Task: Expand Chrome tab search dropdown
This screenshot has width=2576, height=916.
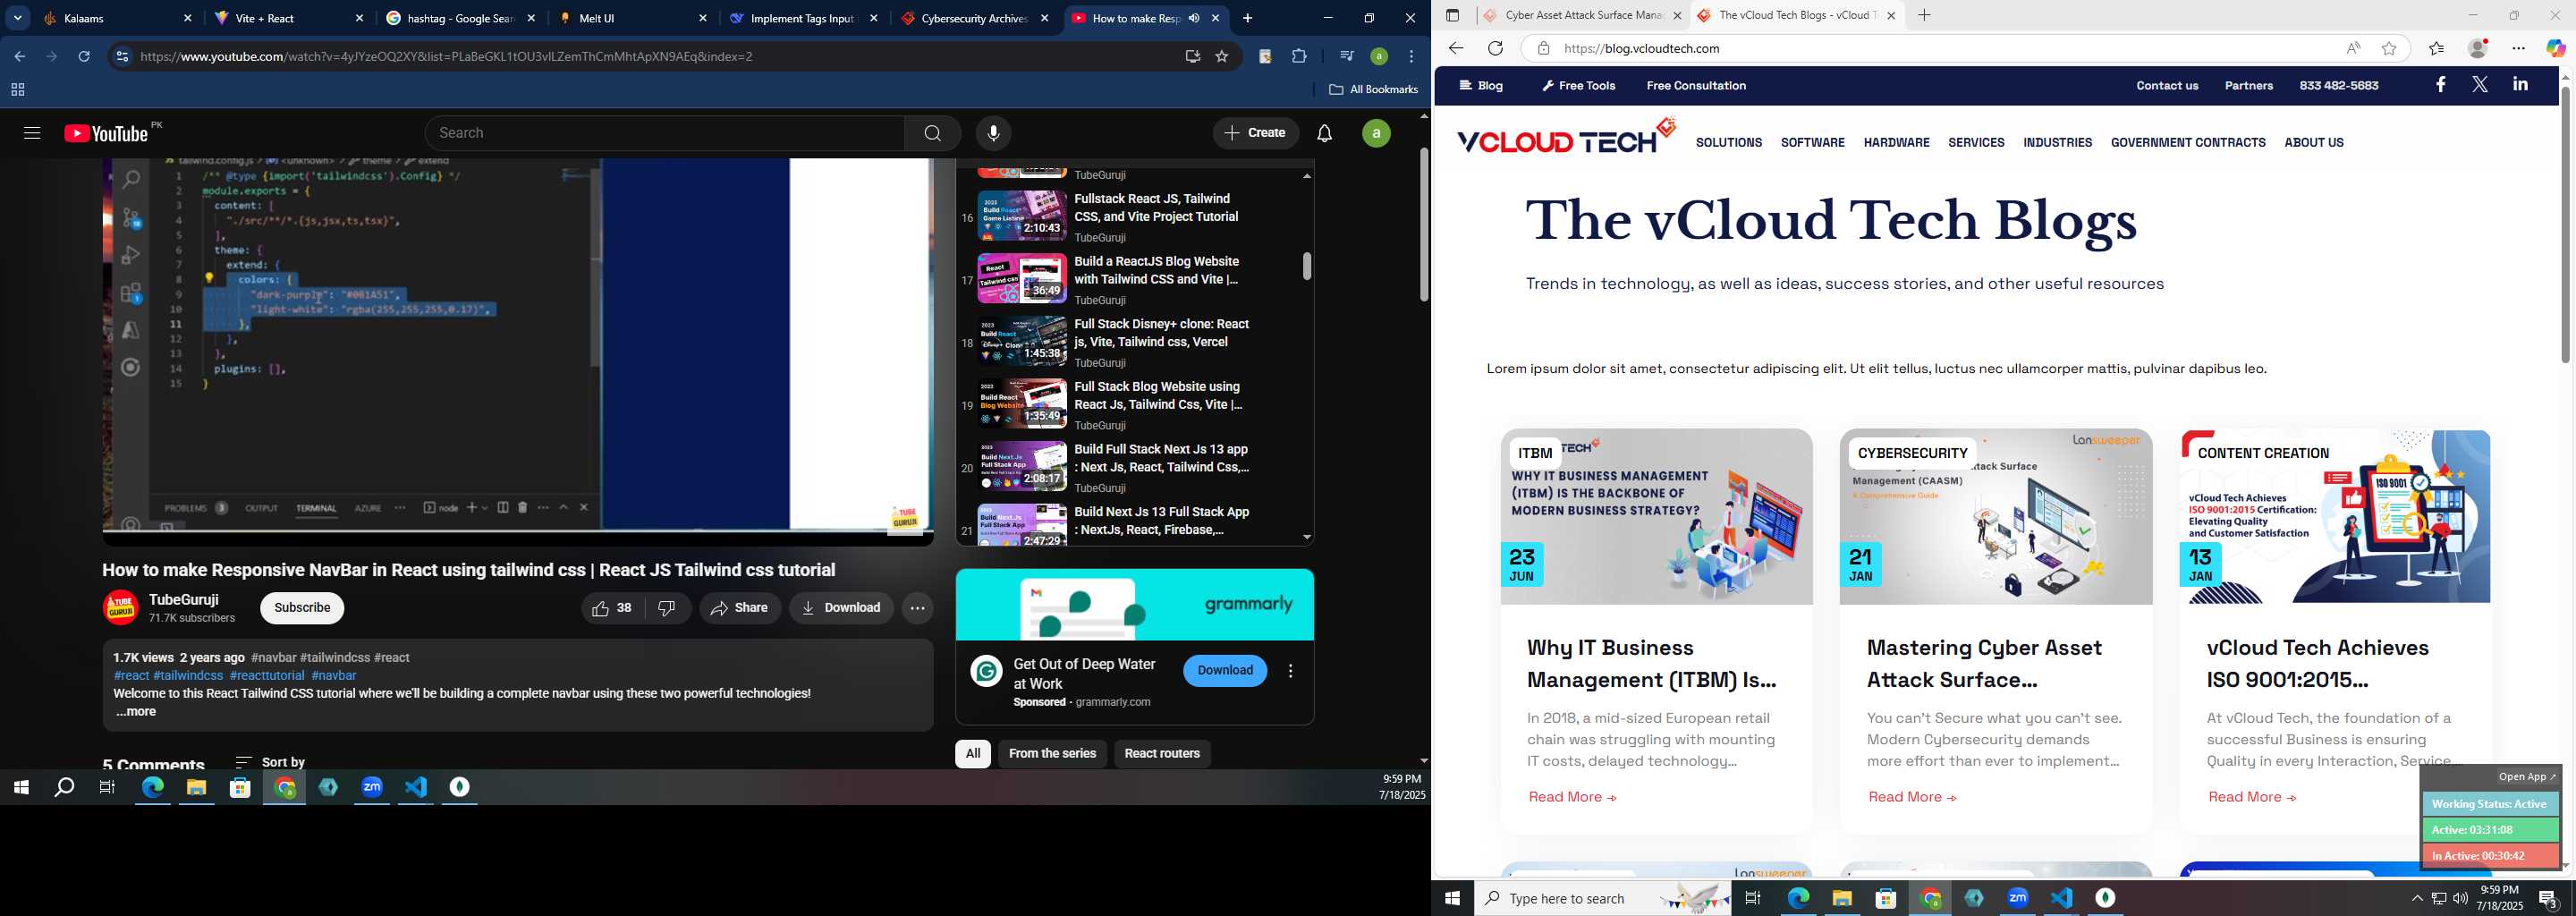Action: 18,18
